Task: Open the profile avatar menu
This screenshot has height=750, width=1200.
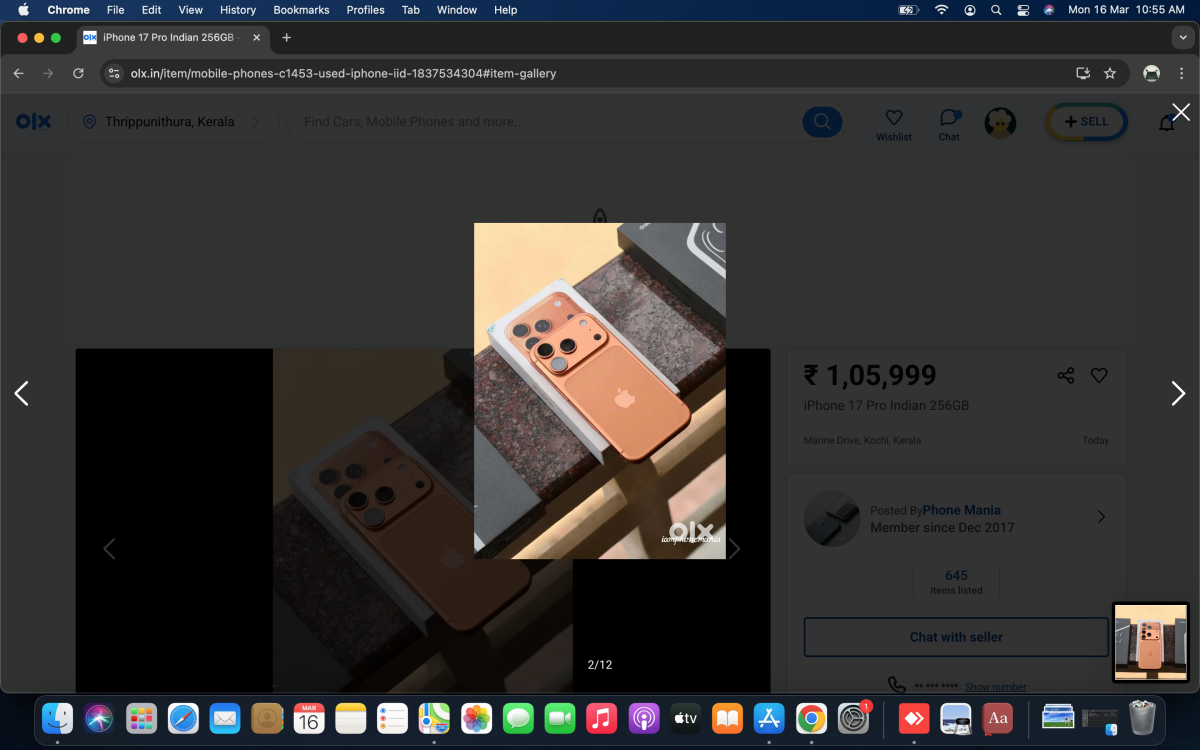Action: 1000,122
